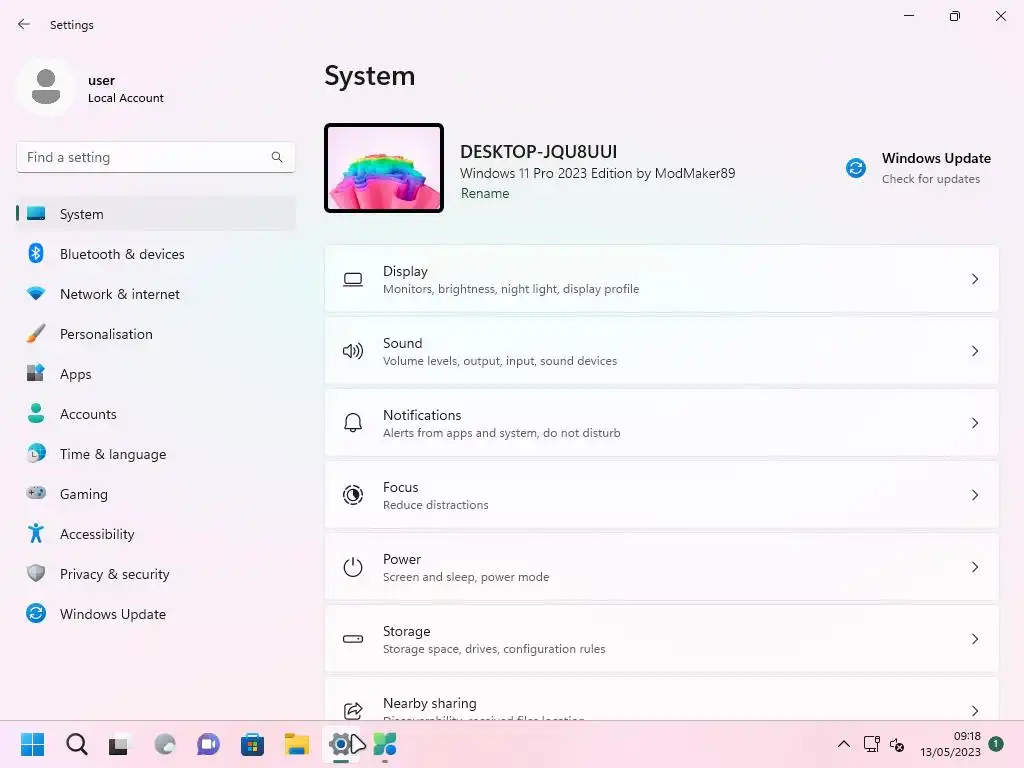This screenshot has height=768, width=1024.
Task: Click the user profile avatar
Action: click(46, 87)
